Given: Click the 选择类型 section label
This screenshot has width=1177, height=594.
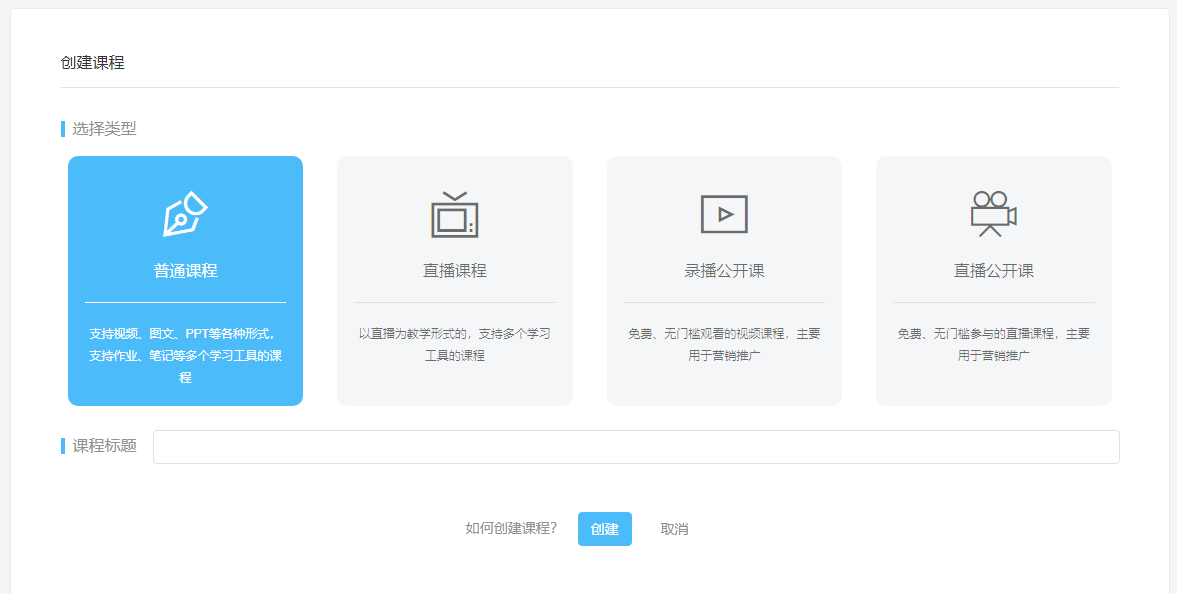Looking at the screenshot, I should click(104, 129).
